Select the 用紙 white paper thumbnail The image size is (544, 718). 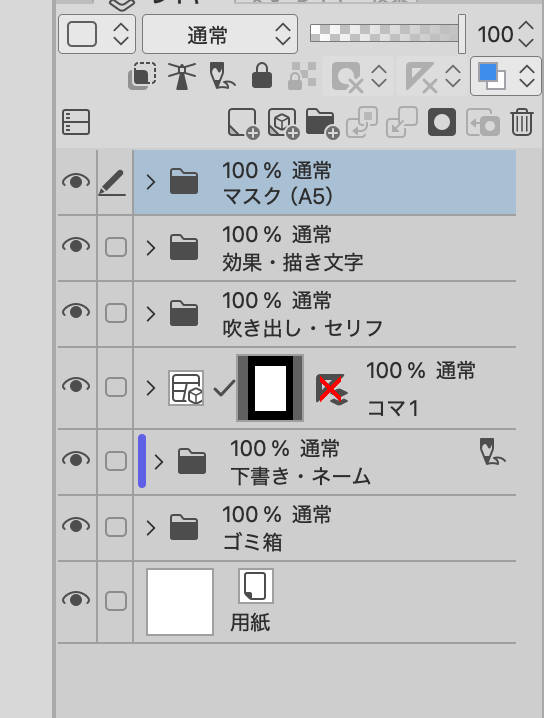coord(180,602)
